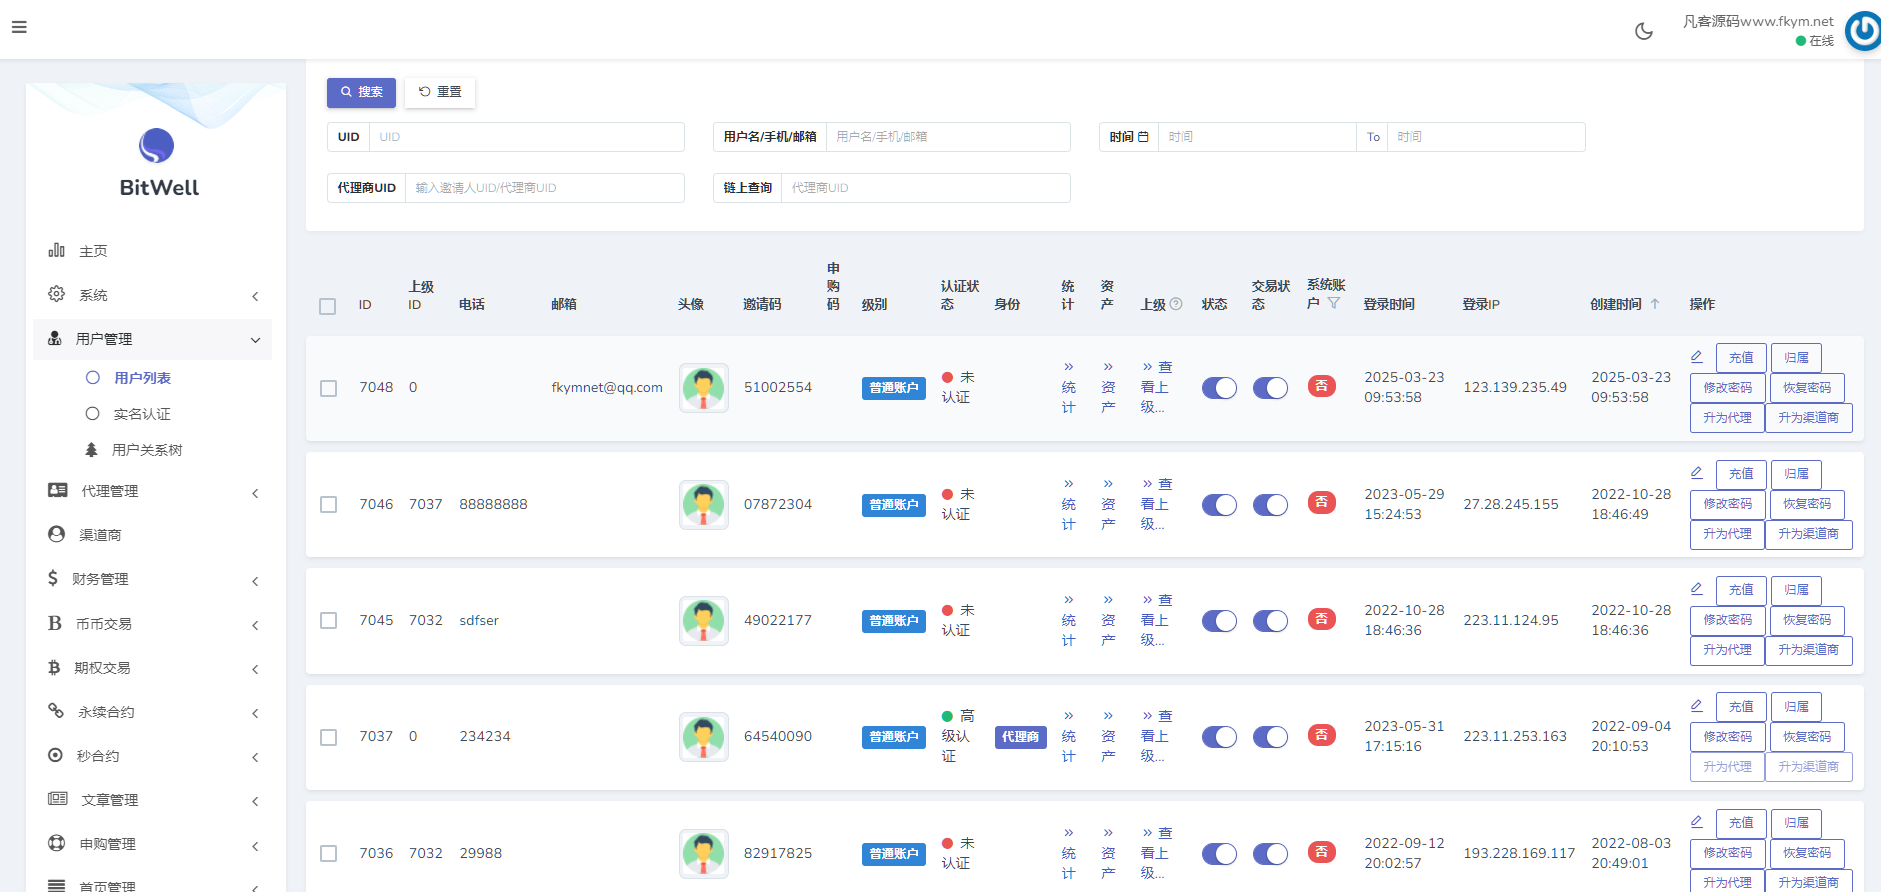The width and height of the screenshot is (1881, 892).
Task: Click the start 时间 date input
Action: (1257, 137)
